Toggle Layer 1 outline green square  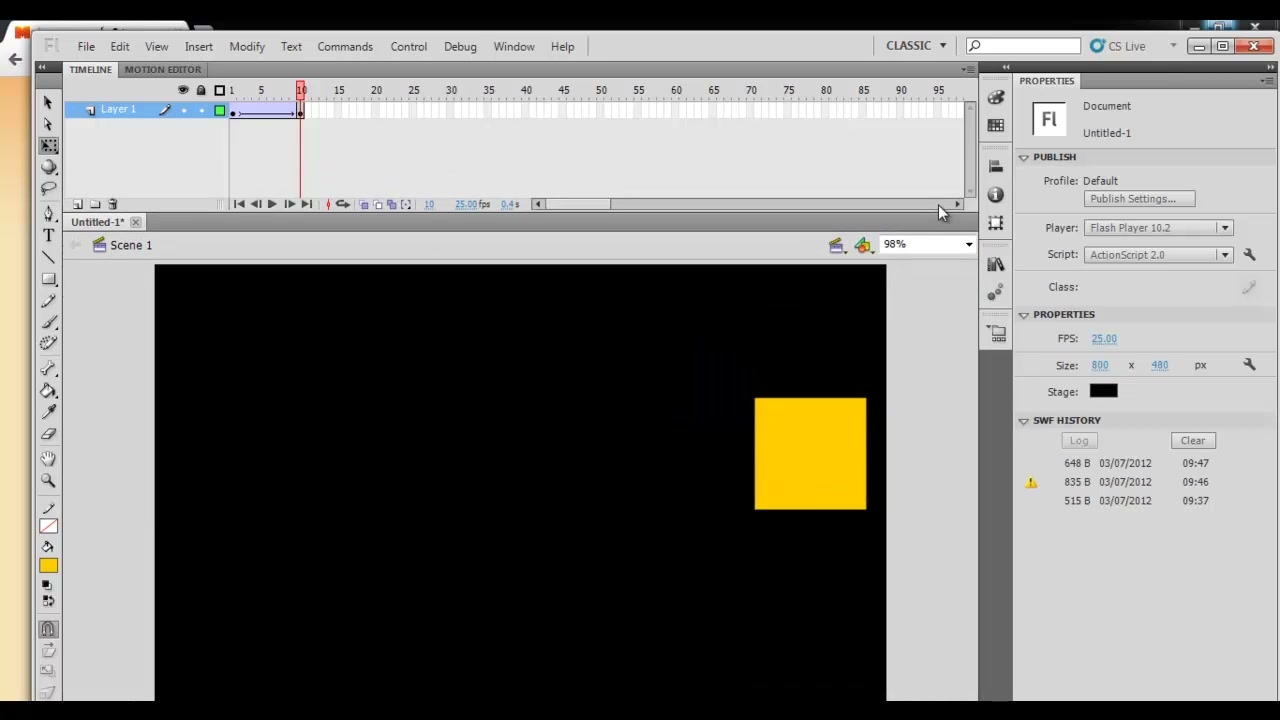[220, 110]
